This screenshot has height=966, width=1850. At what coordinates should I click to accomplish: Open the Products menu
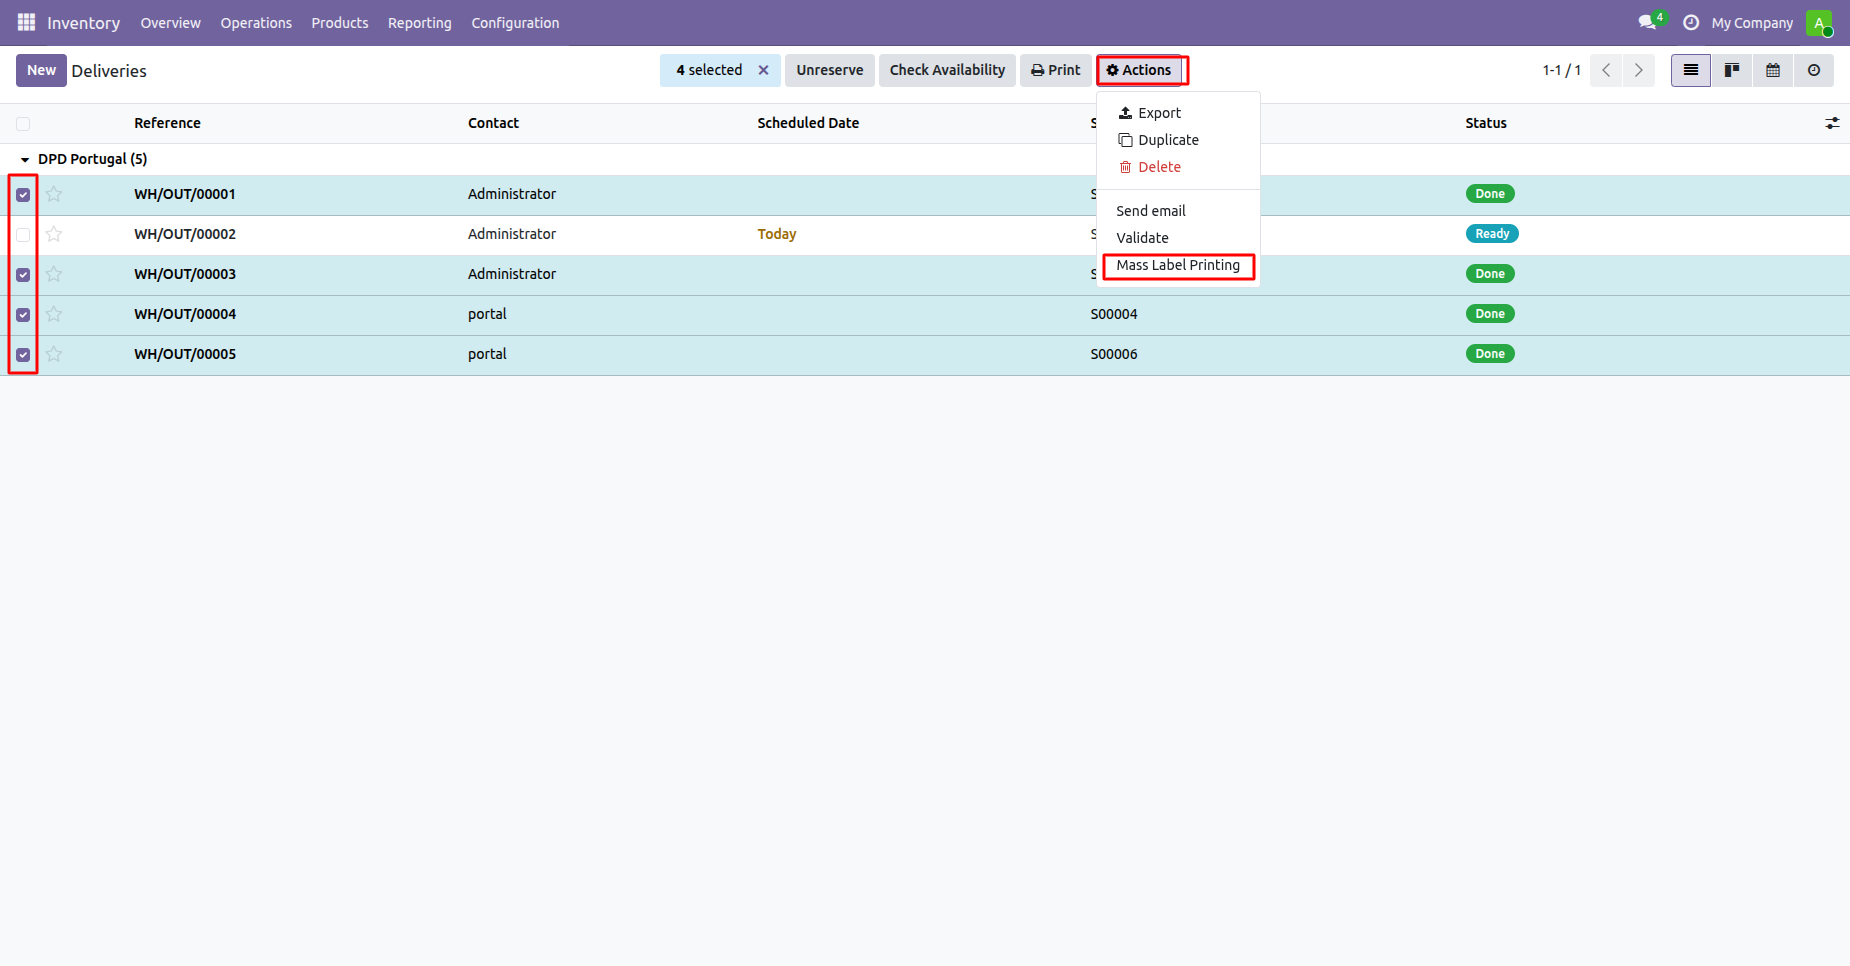point(340,23)
